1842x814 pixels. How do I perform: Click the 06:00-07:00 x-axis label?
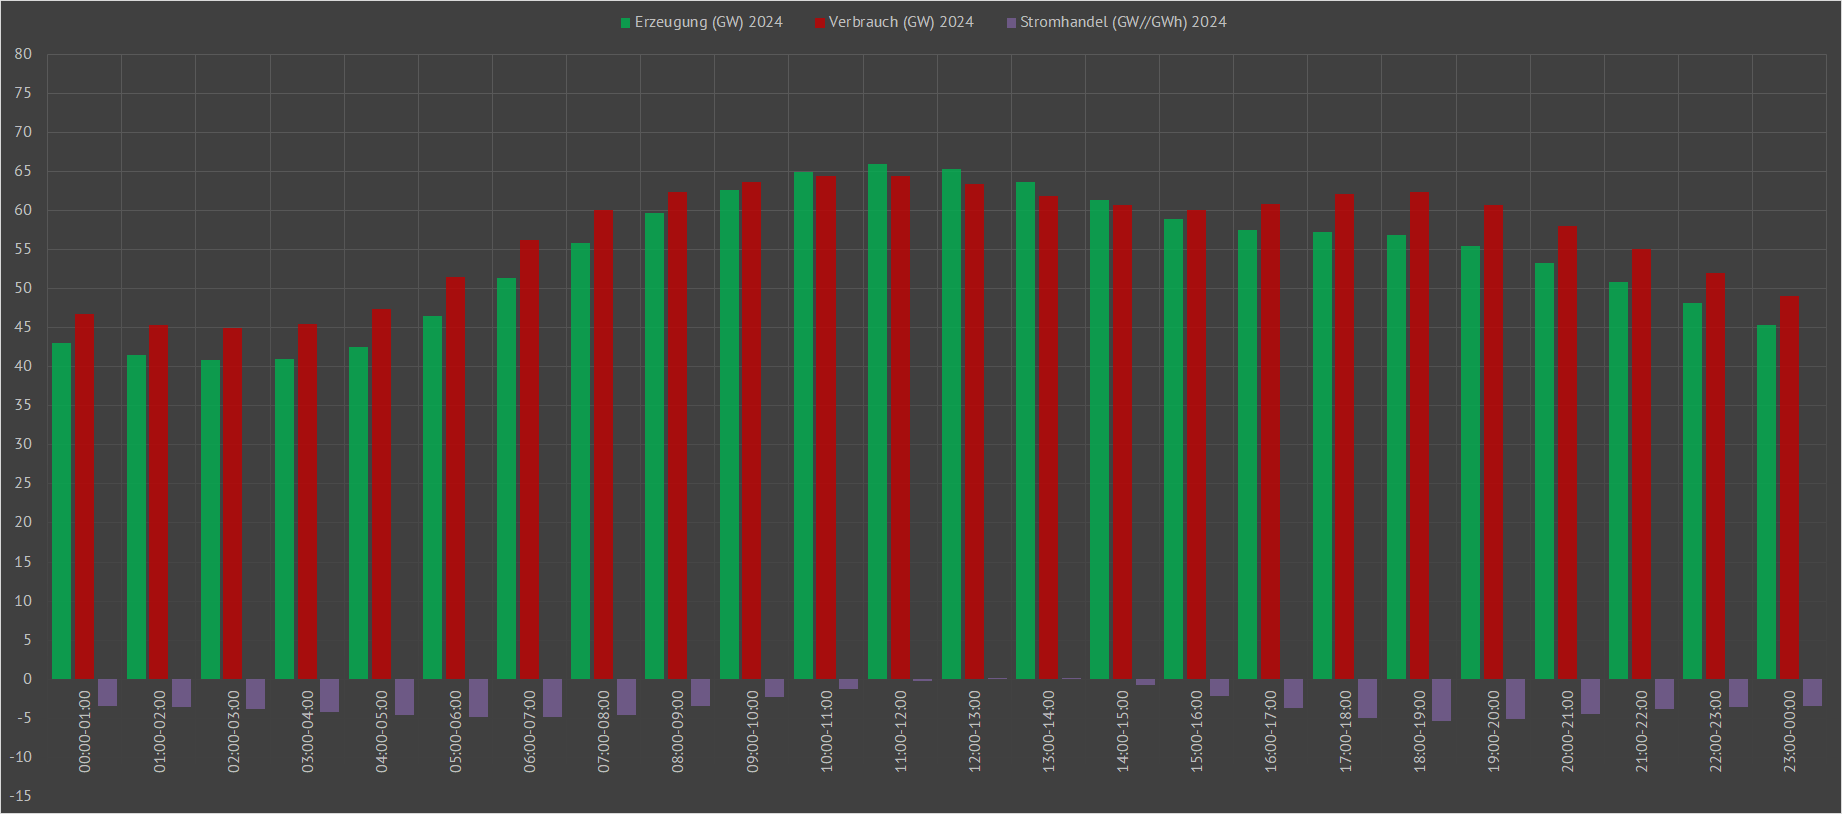pos(530,731)
